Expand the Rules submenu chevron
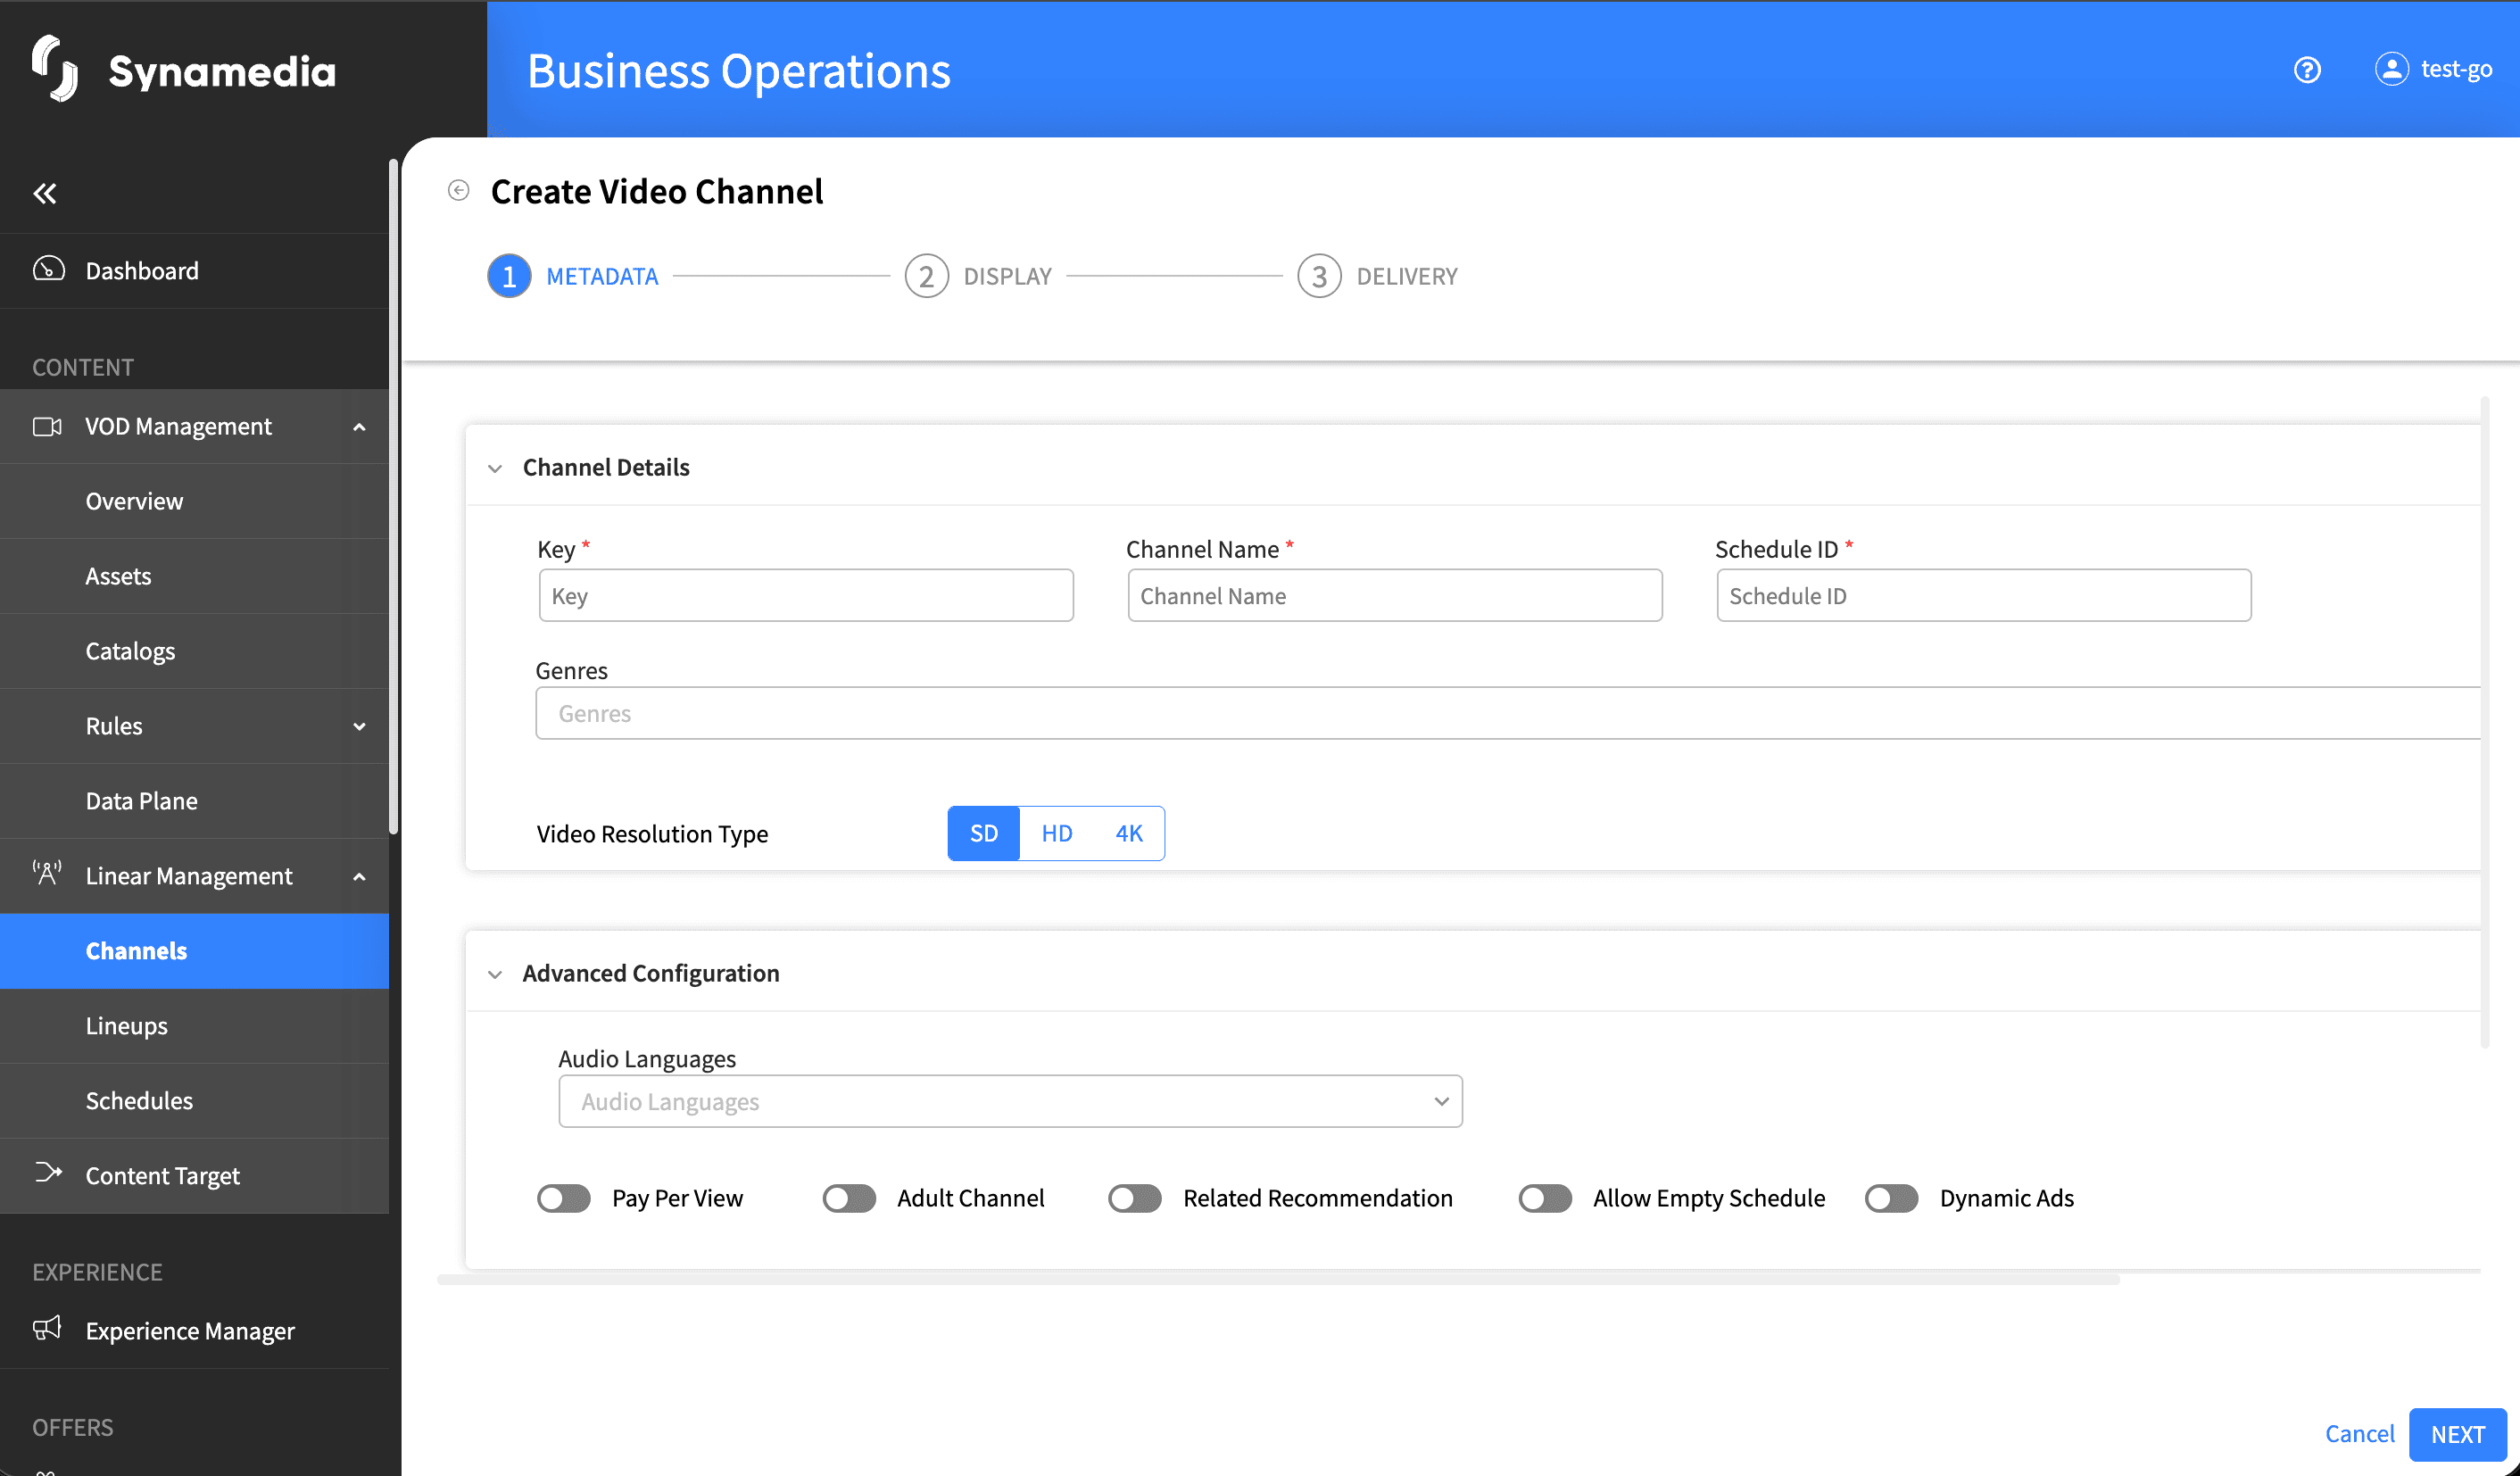Screen dimensions: 2520x1476 point(359,727)
